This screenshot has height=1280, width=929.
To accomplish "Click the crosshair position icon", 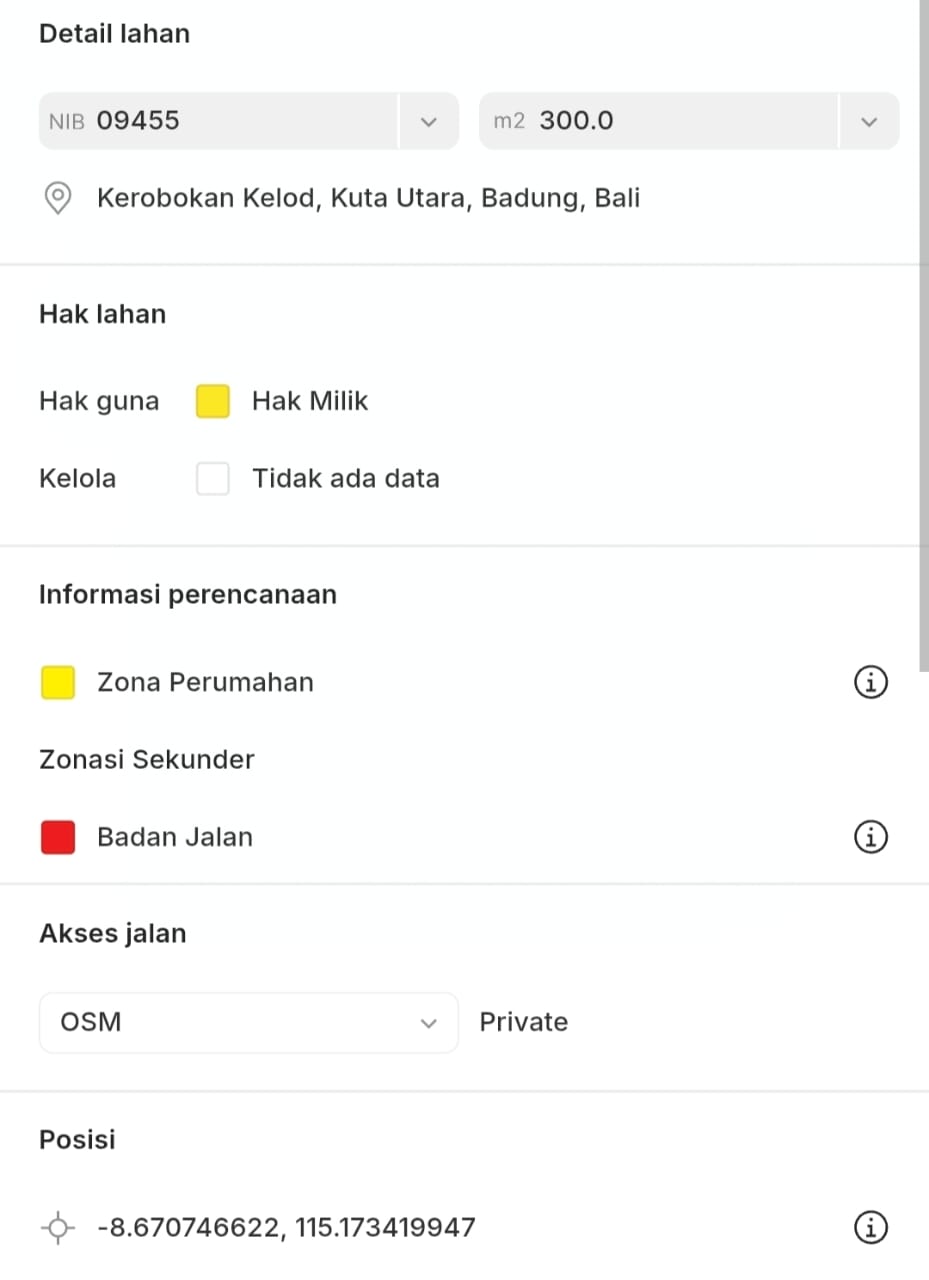I will tap(59, 1227).
